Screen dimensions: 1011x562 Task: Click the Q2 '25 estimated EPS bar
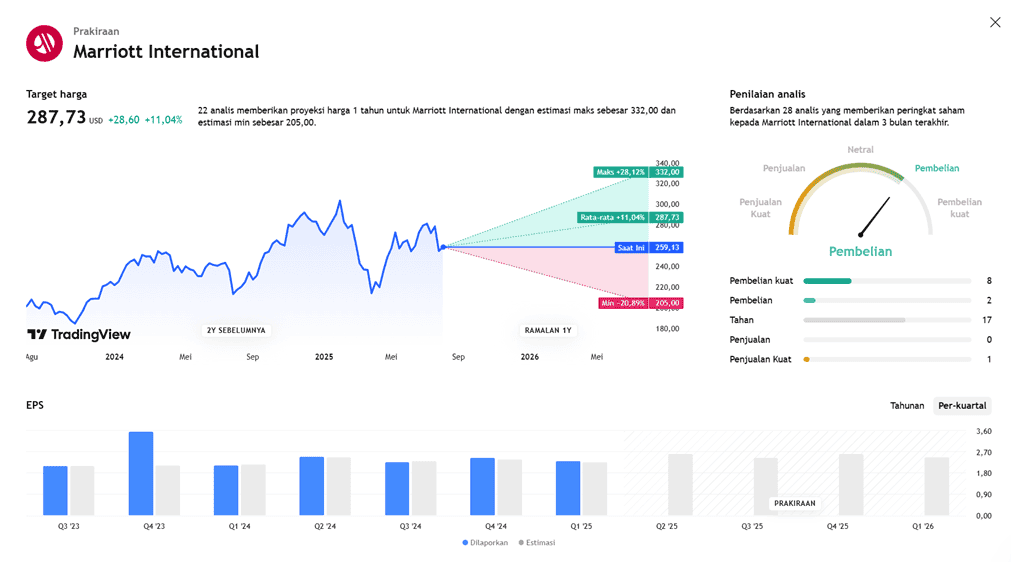[x=680, y=485]
